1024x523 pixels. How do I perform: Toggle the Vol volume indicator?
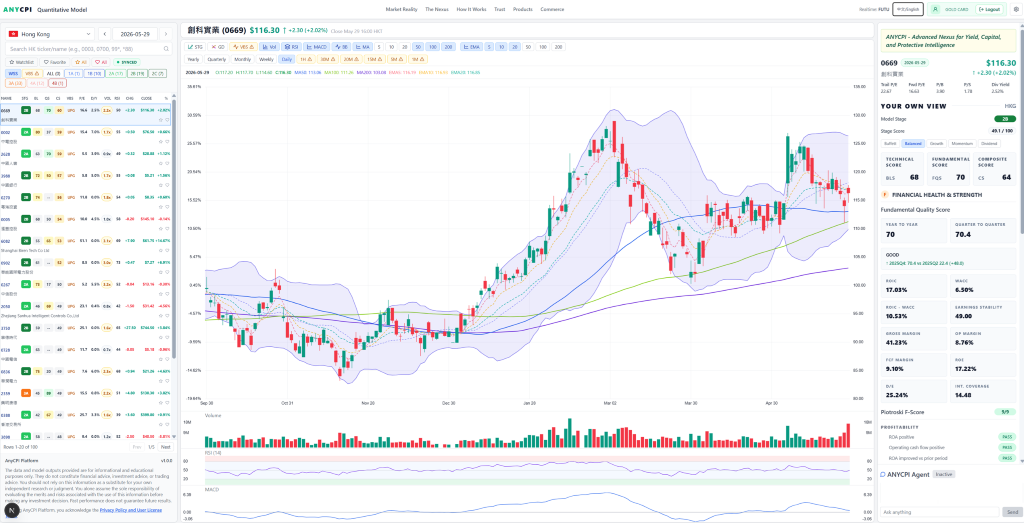(269, 47)
